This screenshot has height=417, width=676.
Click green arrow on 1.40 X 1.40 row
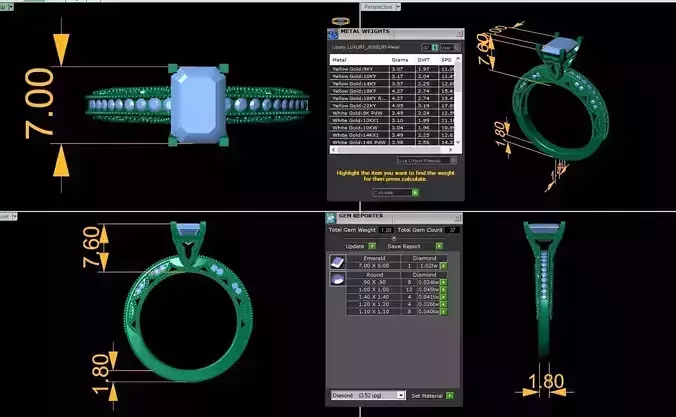[x=443, y=297]
